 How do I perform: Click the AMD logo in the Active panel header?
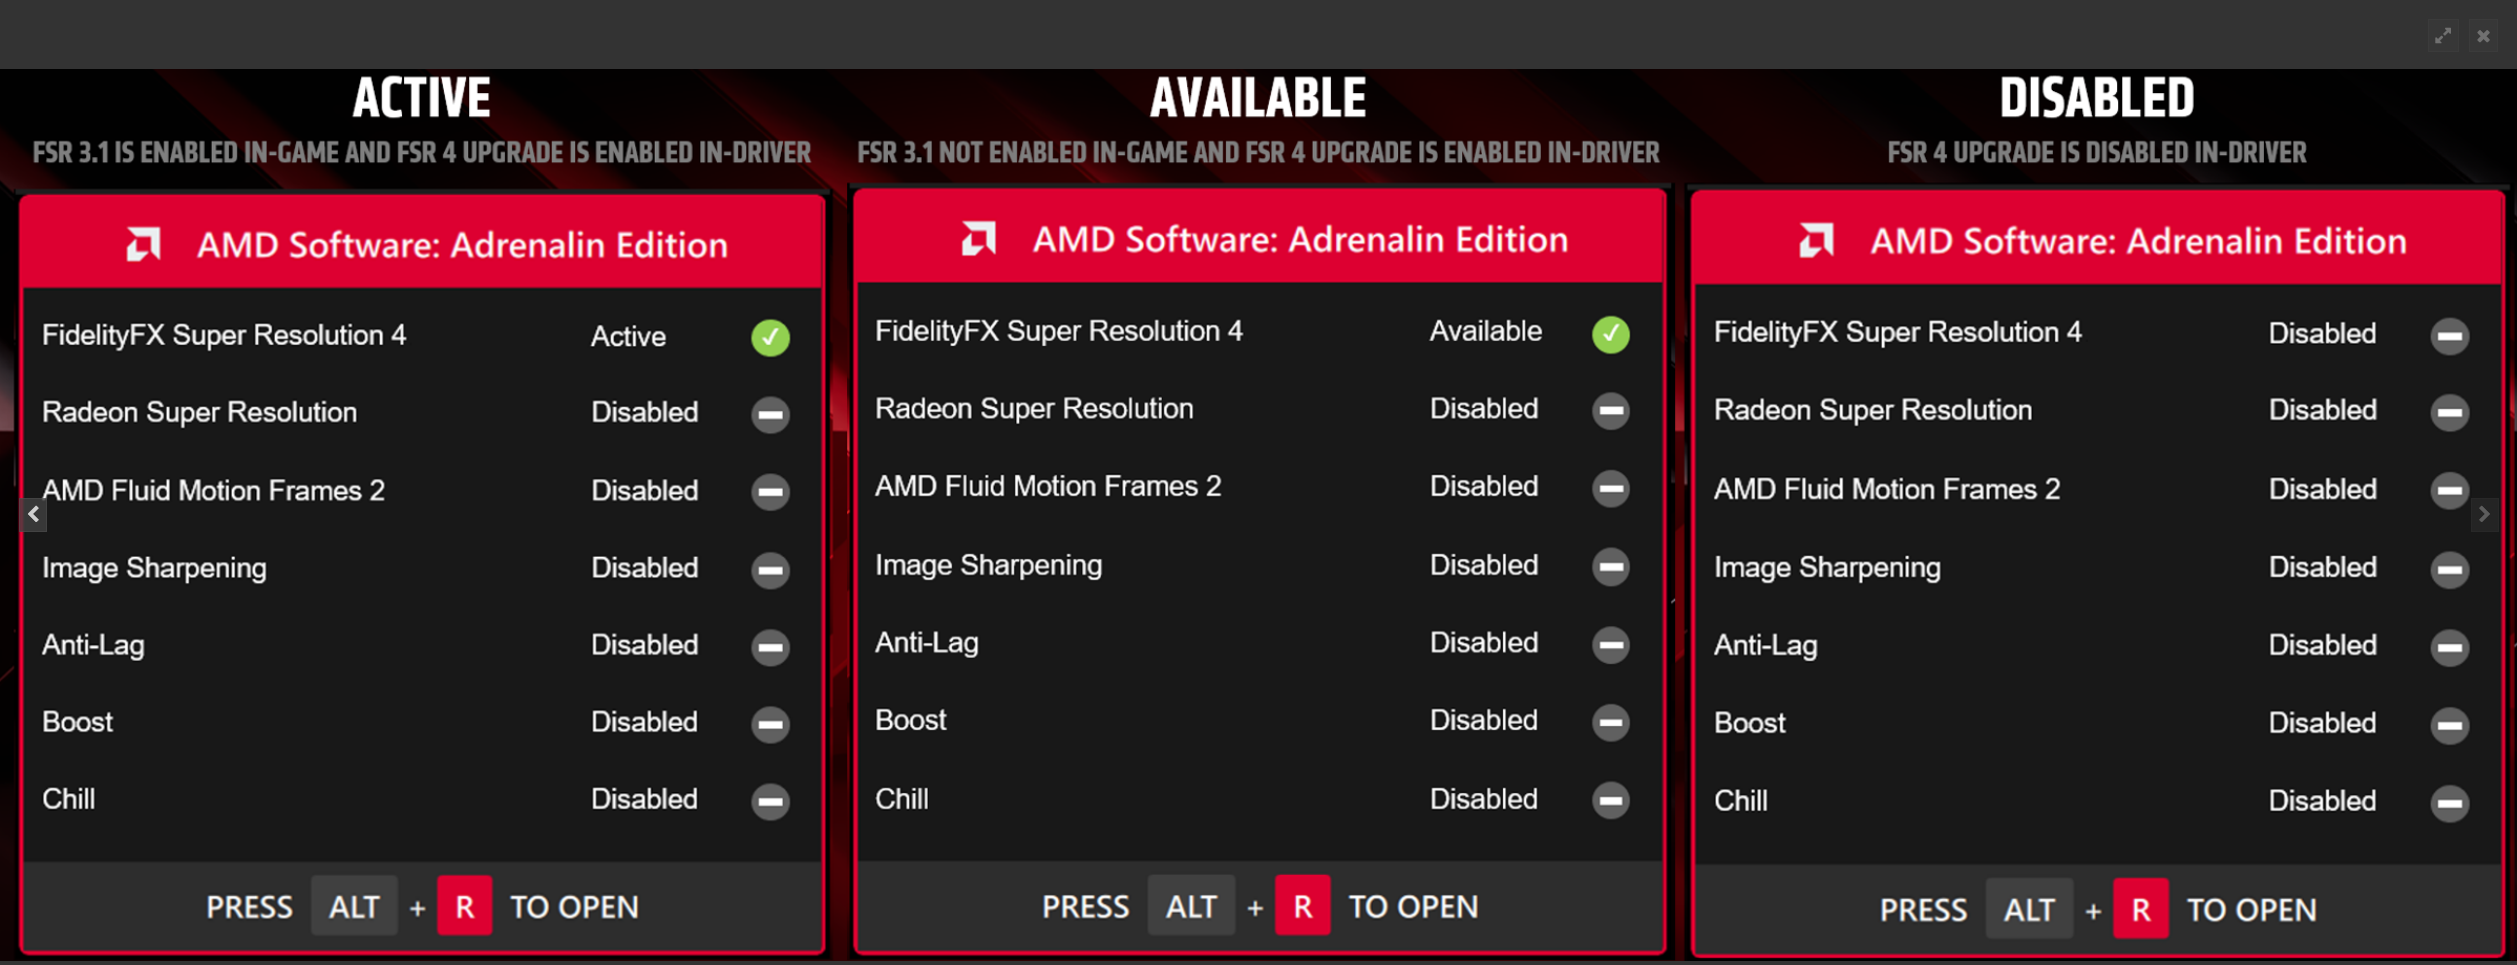(144, 244)
